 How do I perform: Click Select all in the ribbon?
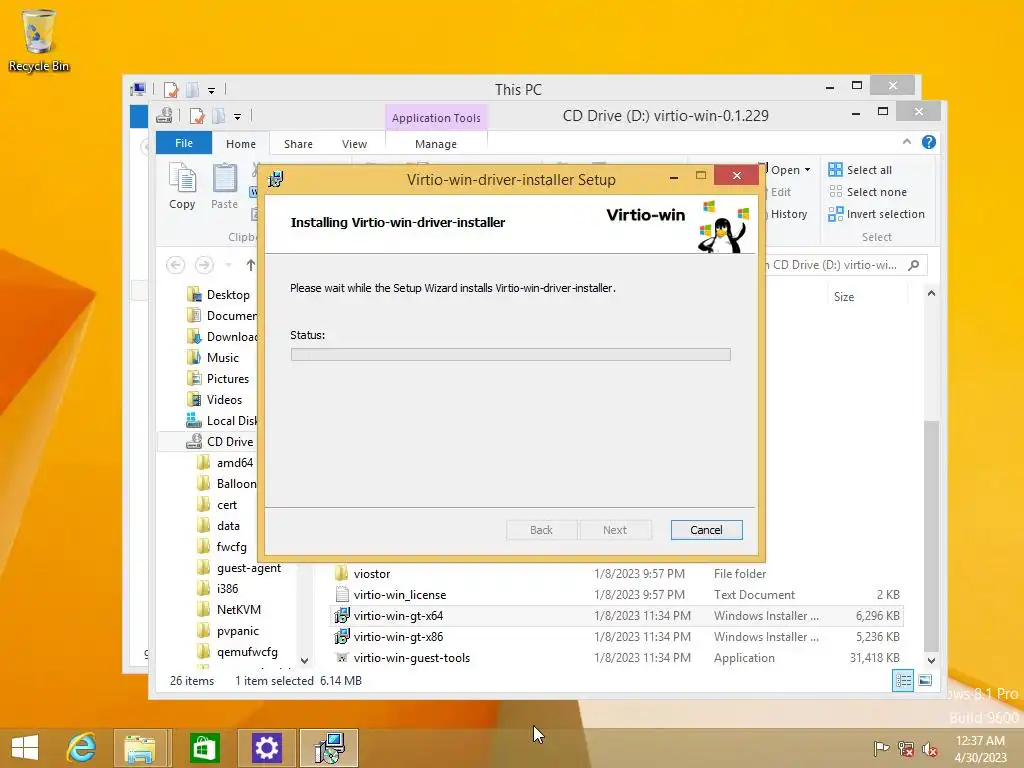tap(859, 170)
